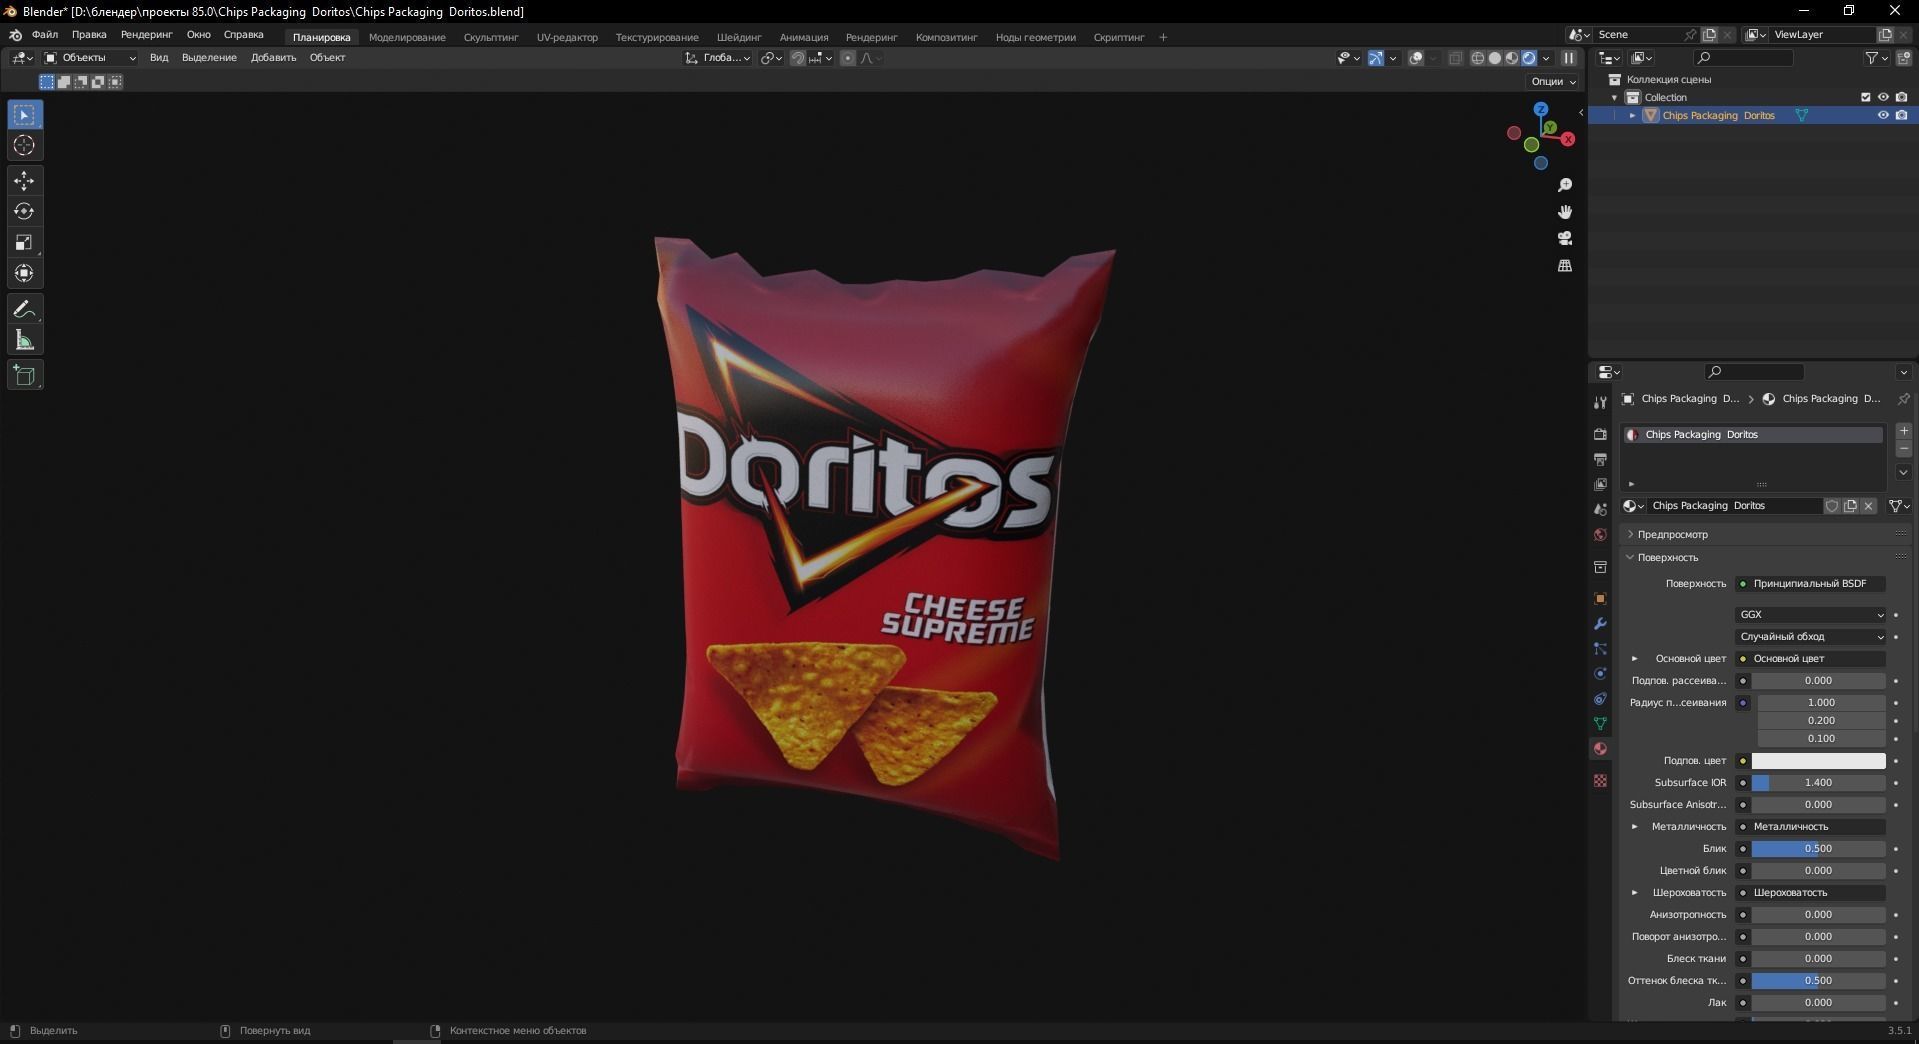Adjust the Subsurface IOR 1.400 slider
The height and width of the screenshot is (1044, 1919).
point(1818,782)
